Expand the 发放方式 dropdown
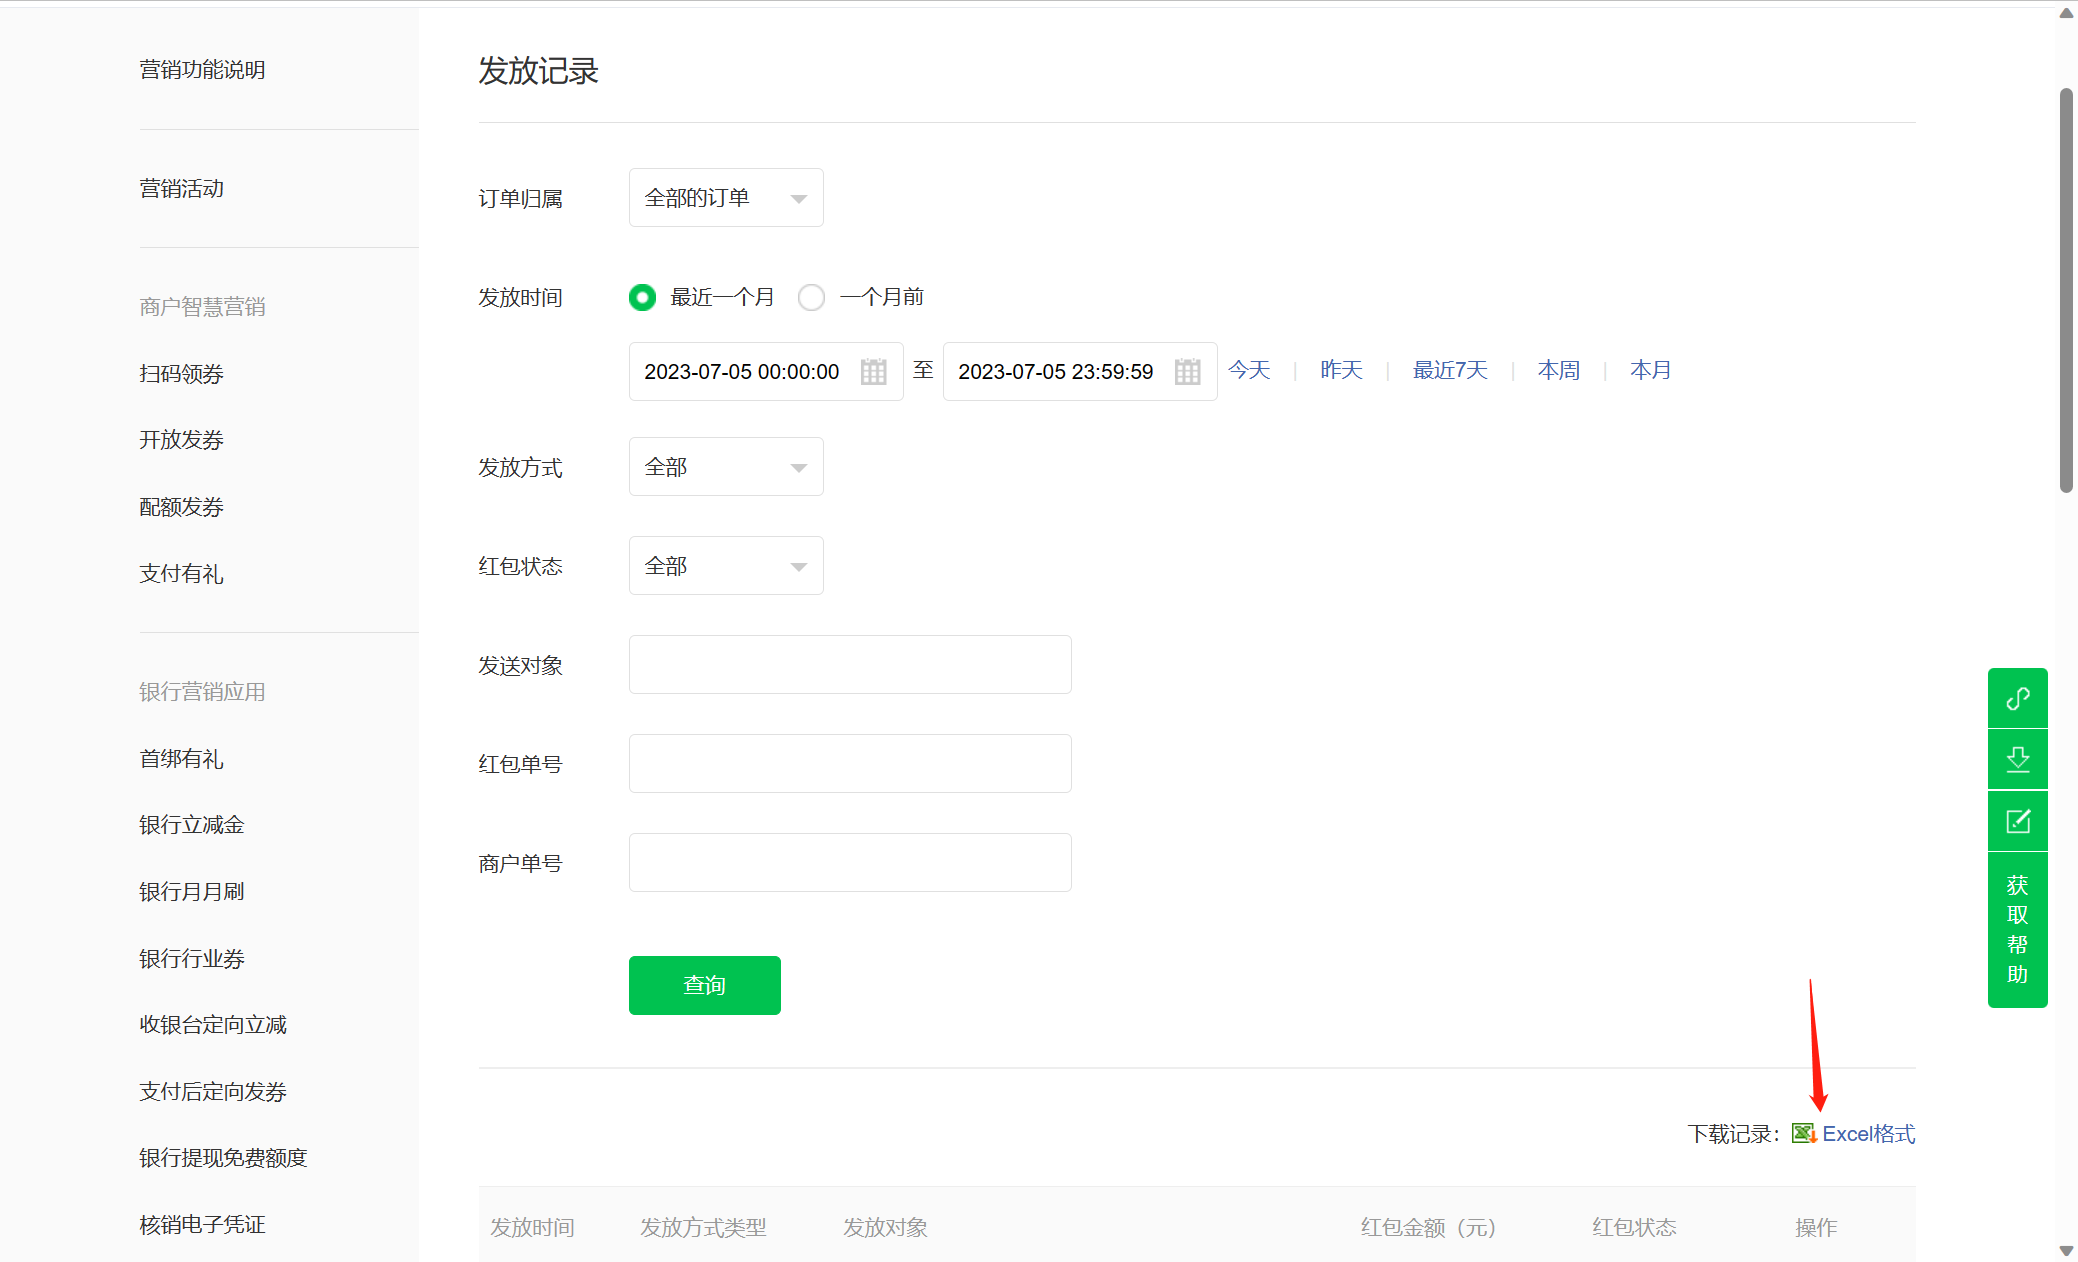Screen dimensions: 2078x1262 coord(726,467)
